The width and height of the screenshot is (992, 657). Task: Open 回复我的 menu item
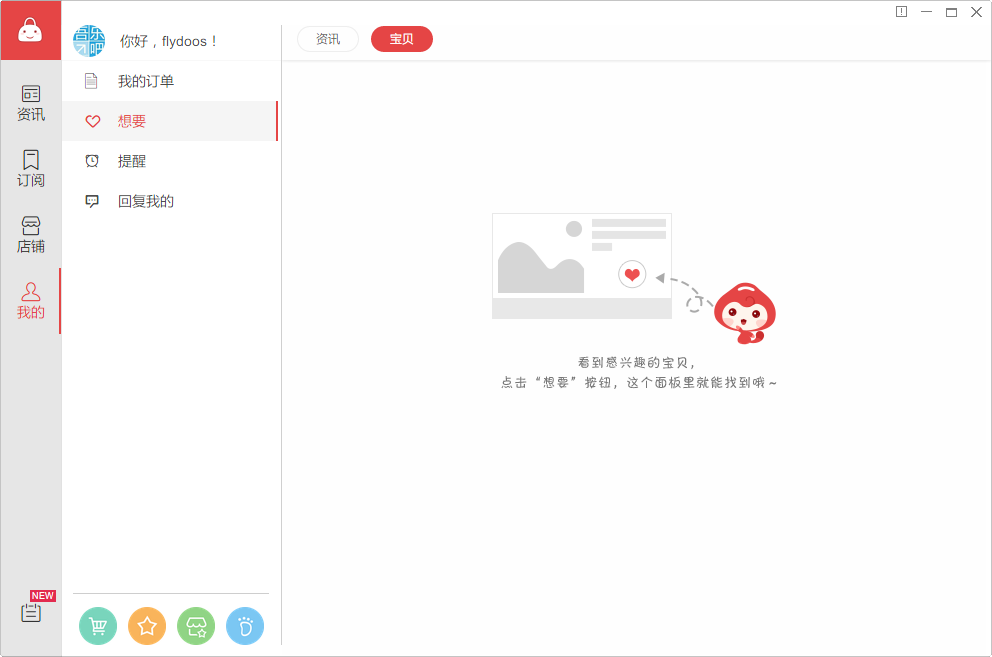170,201
